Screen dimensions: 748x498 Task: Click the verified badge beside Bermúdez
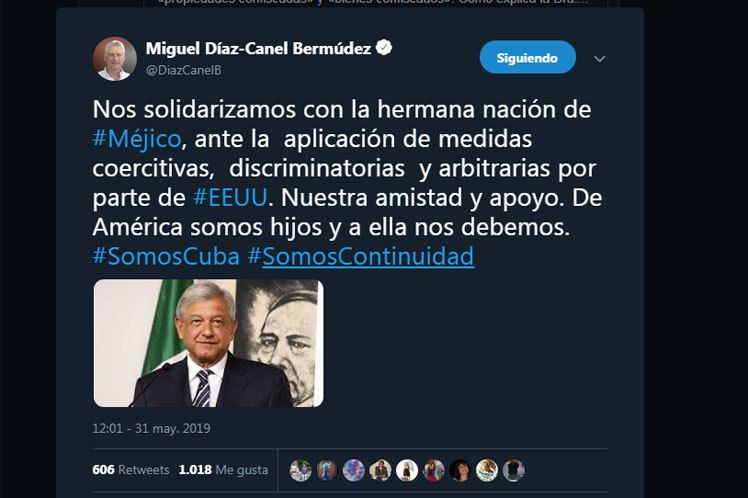click(x=384, y=48)
